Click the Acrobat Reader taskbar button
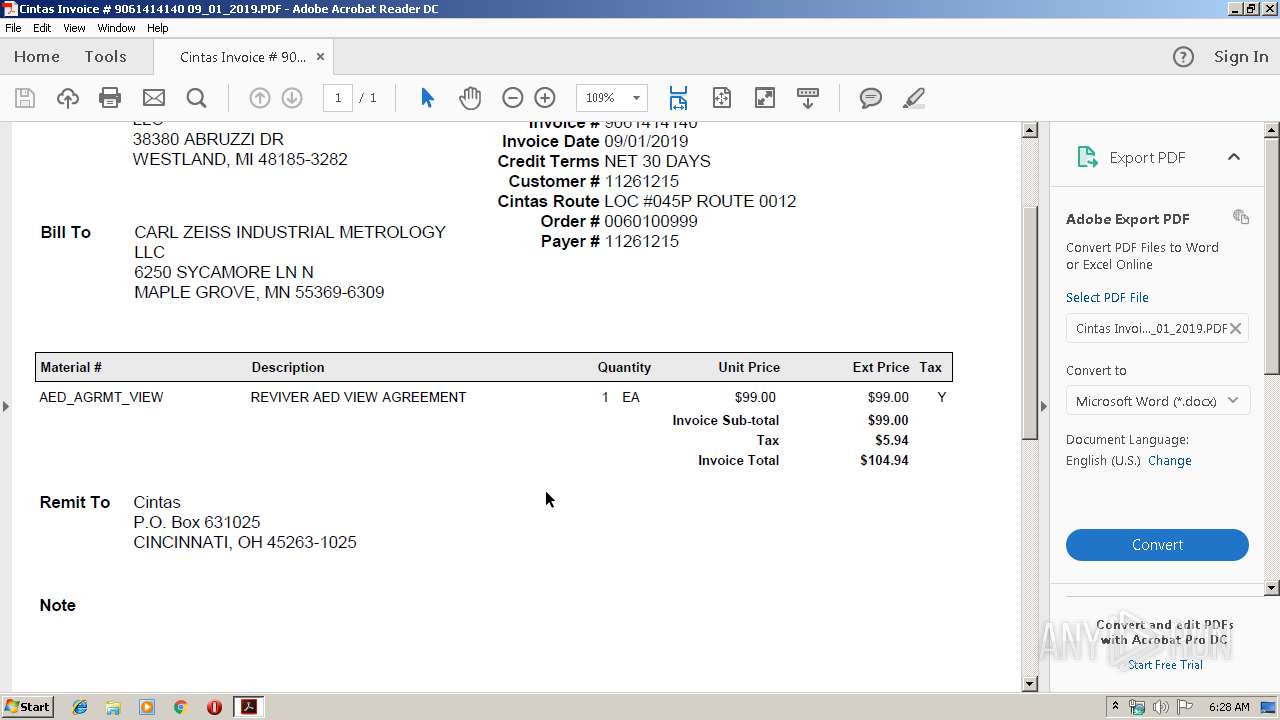1280x720 pixels. point(248,707)
